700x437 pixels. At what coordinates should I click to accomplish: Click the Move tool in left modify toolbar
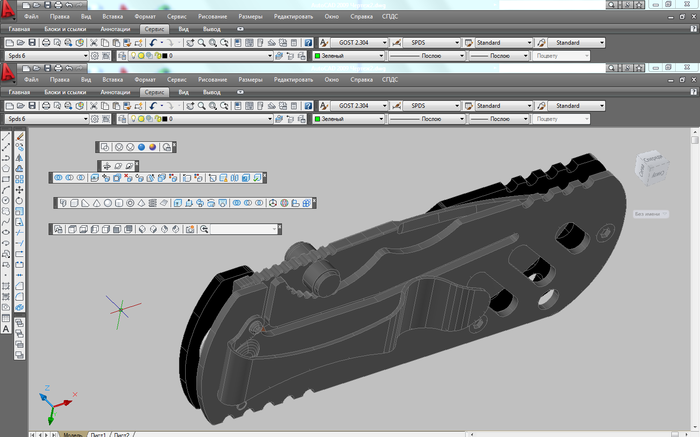pos(19,190)
